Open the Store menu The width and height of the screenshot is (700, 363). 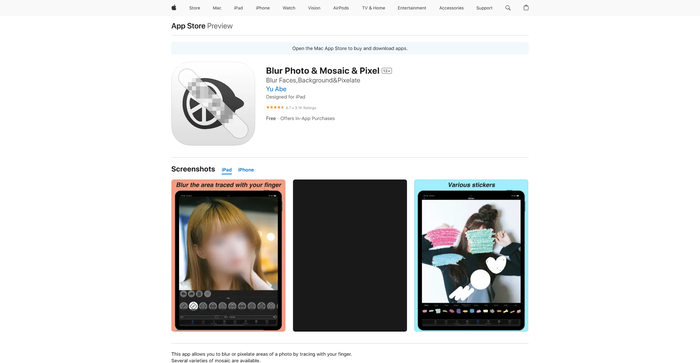point(195,8)
